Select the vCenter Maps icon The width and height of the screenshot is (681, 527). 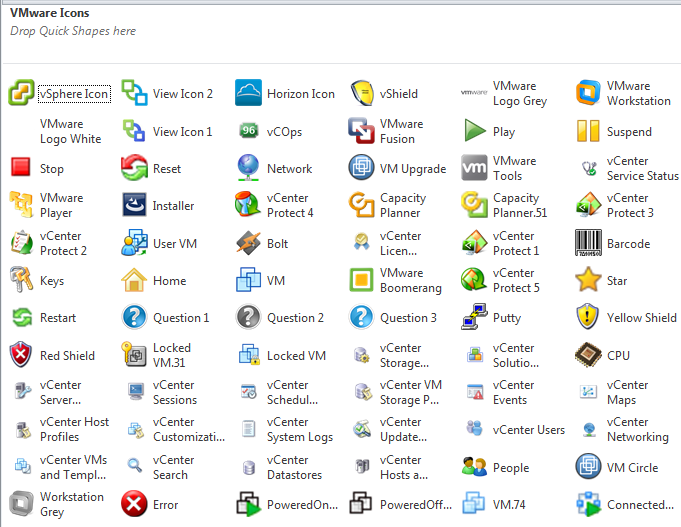(x=588, y=391)
